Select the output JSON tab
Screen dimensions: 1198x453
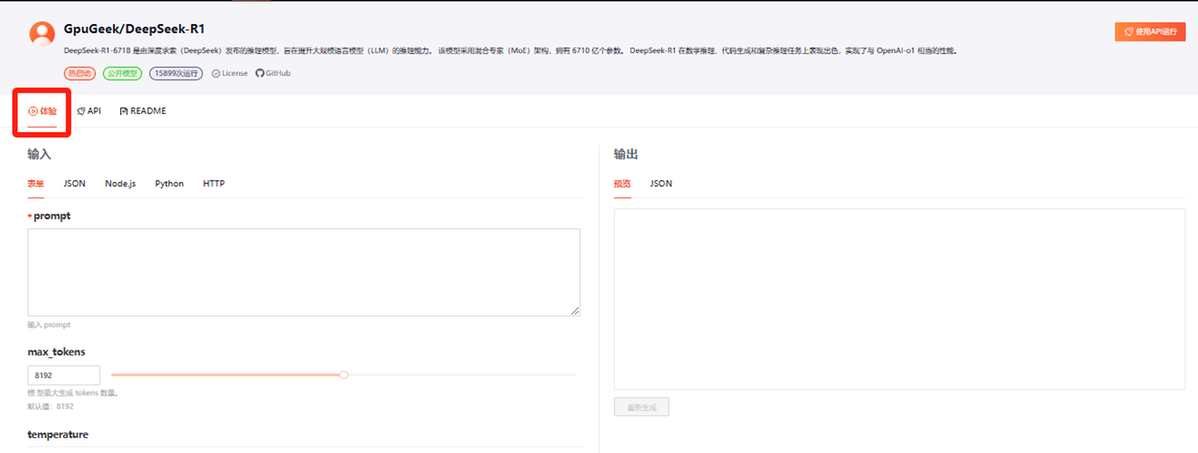pos(661,184)
